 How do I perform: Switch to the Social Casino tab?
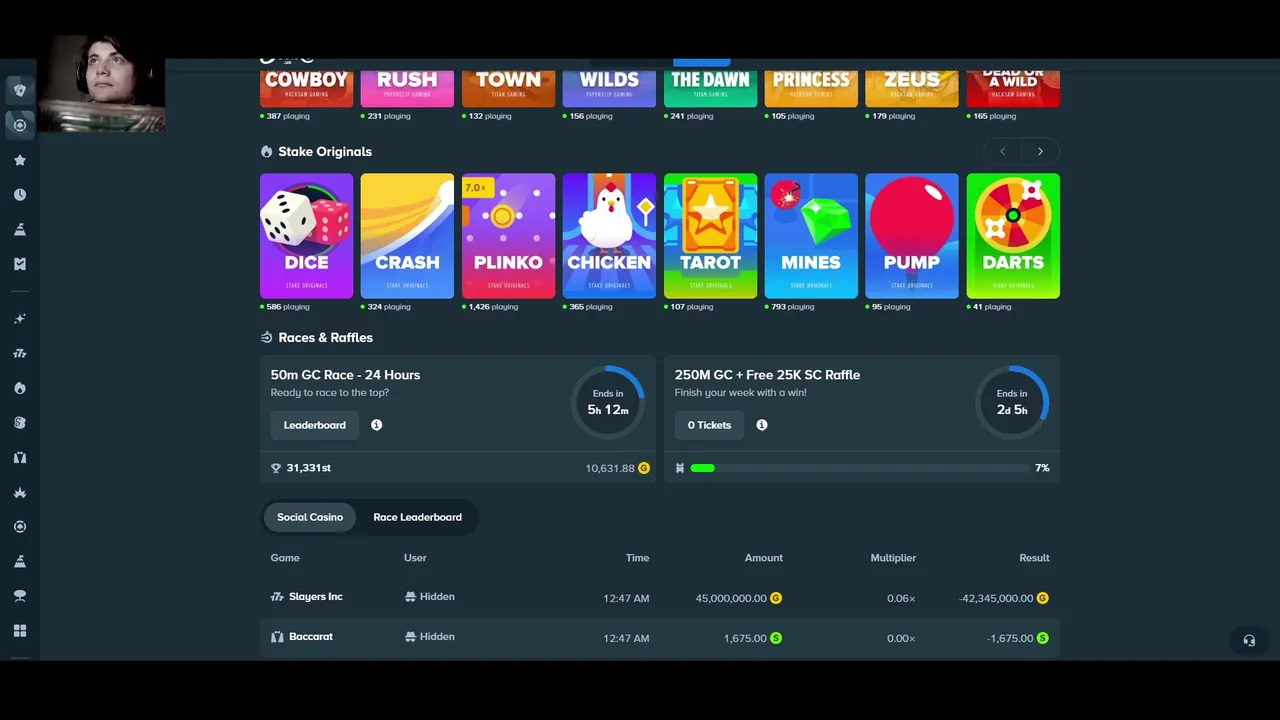point(310,517)
